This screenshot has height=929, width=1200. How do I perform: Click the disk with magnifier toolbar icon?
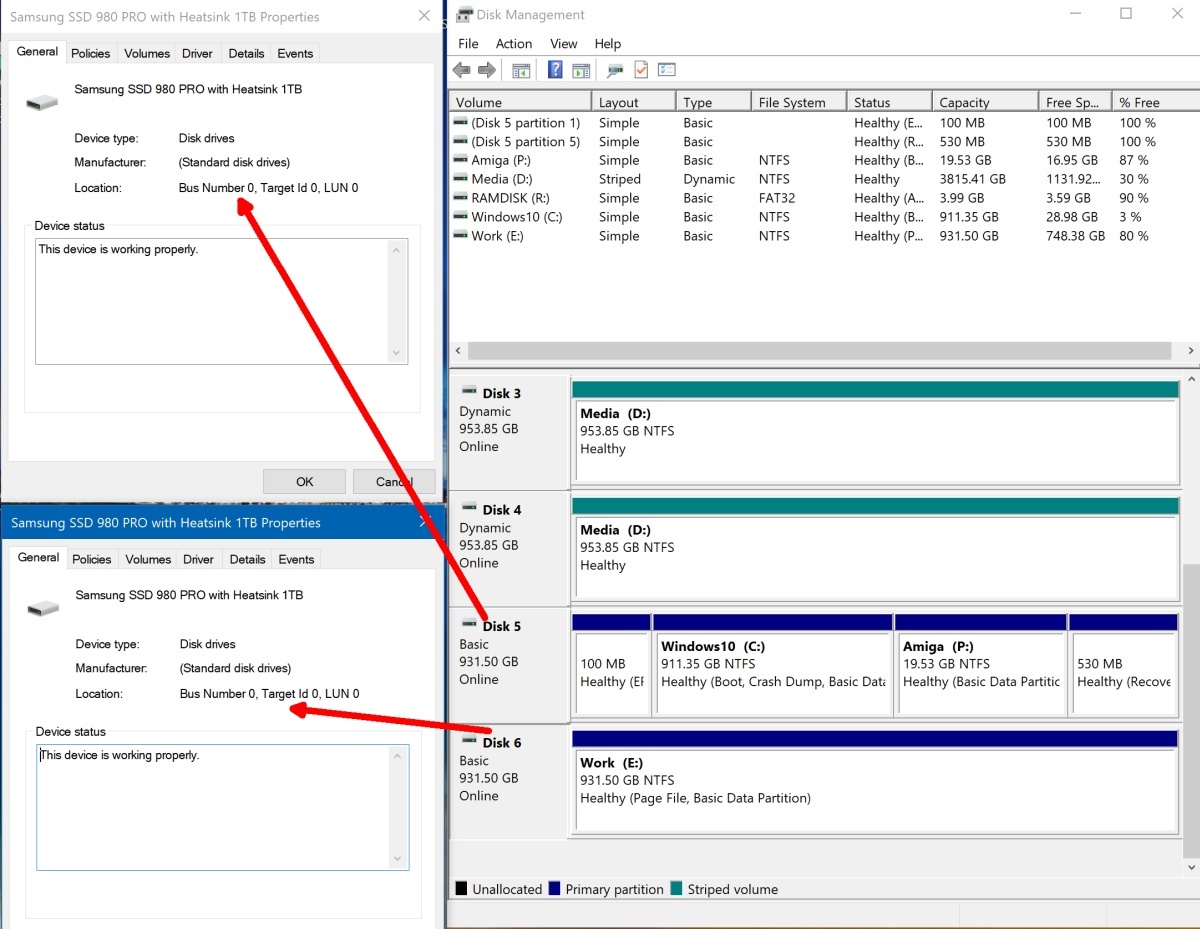click(x=615, y=70)
